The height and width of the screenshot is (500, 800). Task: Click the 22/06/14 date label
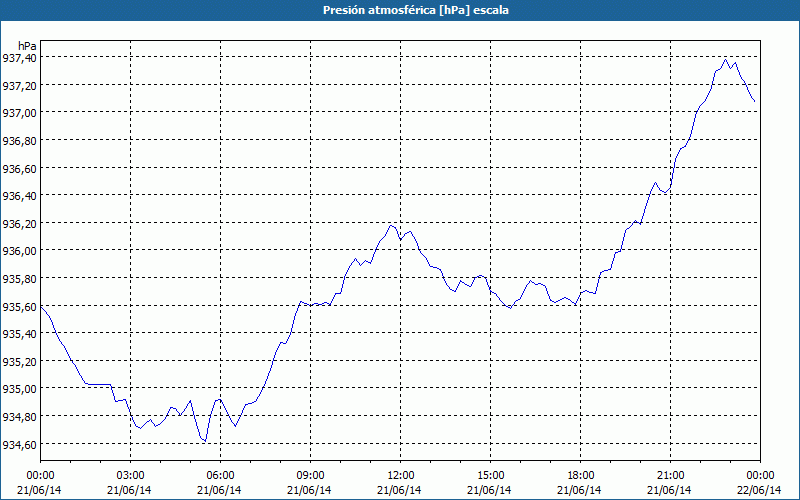click(759, 490)
